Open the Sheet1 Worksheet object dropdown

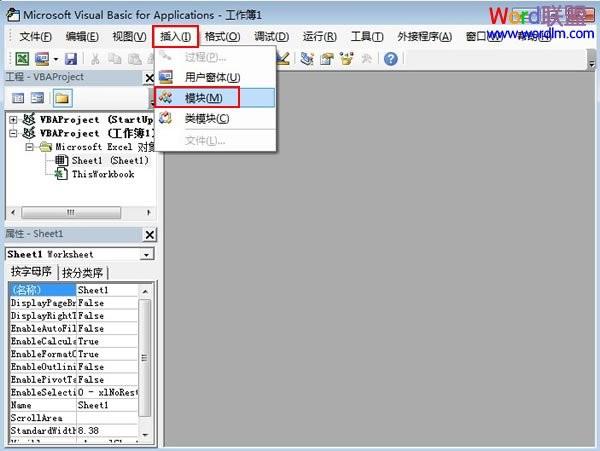(147, 255)
